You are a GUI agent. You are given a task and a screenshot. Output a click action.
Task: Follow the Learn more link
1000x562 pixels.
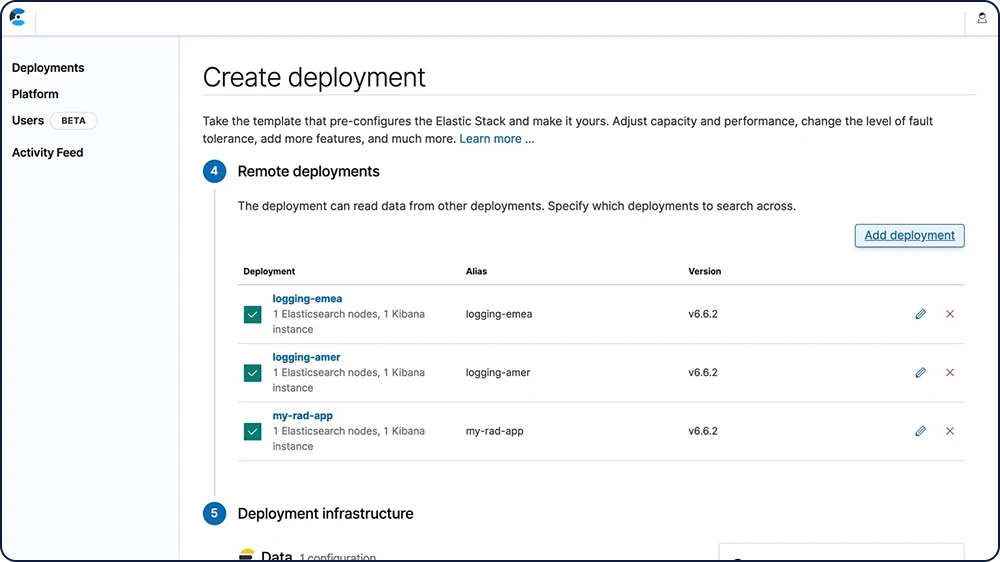coord(497,138)
